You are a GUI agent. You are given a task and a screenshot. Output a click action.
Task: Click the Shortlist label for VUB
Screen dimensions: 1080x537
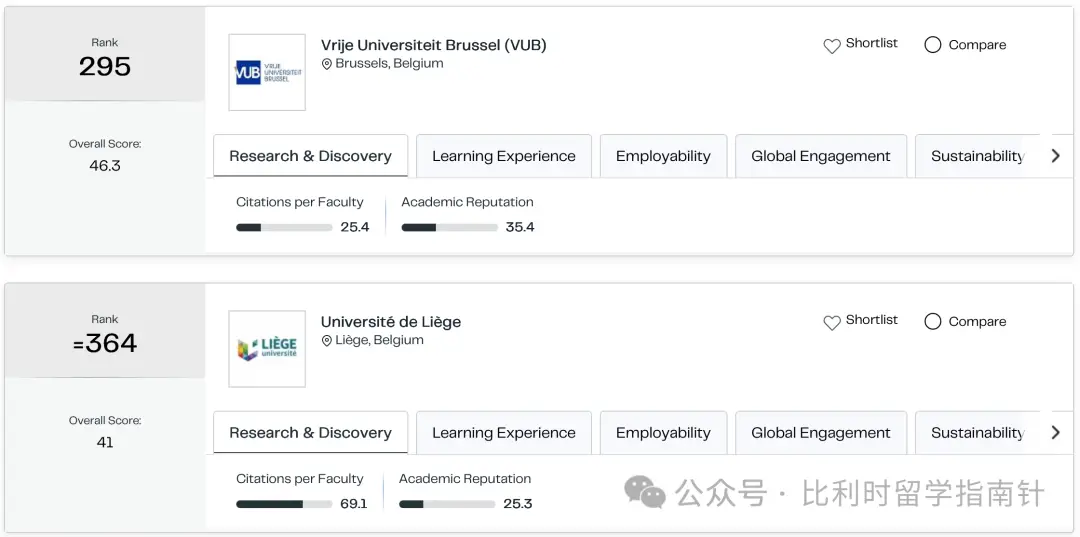pyautogui.click(x=872, y=43)
